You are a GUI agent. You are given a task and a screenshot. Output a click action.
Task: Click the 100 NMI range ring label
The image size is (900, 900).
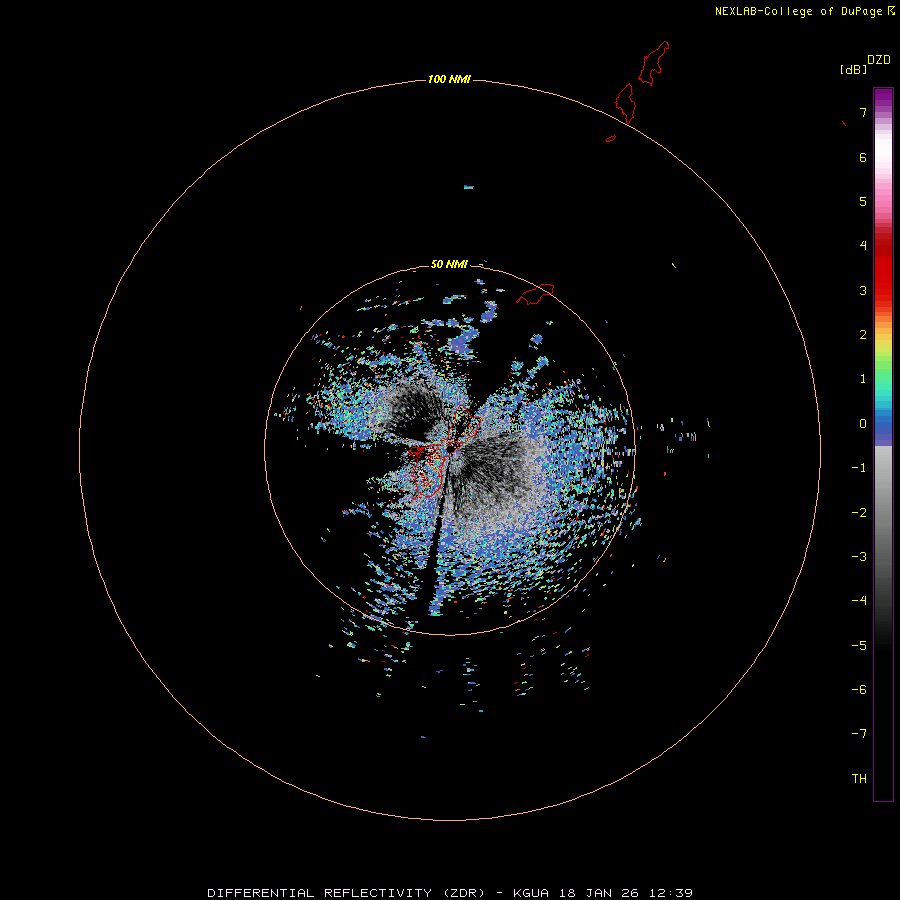click(x=449, y=79)
